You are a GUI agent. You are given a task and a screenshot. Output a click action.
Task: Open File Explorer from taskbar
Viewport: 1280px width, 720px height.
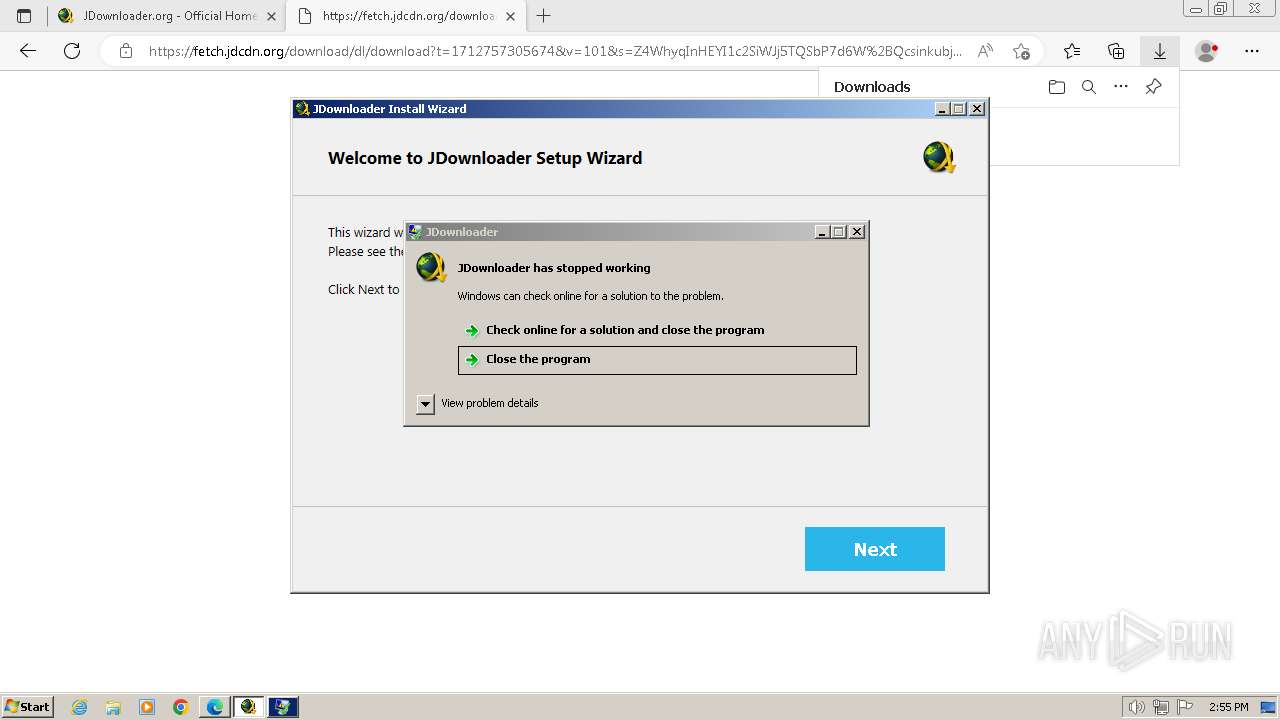point(113,707)
